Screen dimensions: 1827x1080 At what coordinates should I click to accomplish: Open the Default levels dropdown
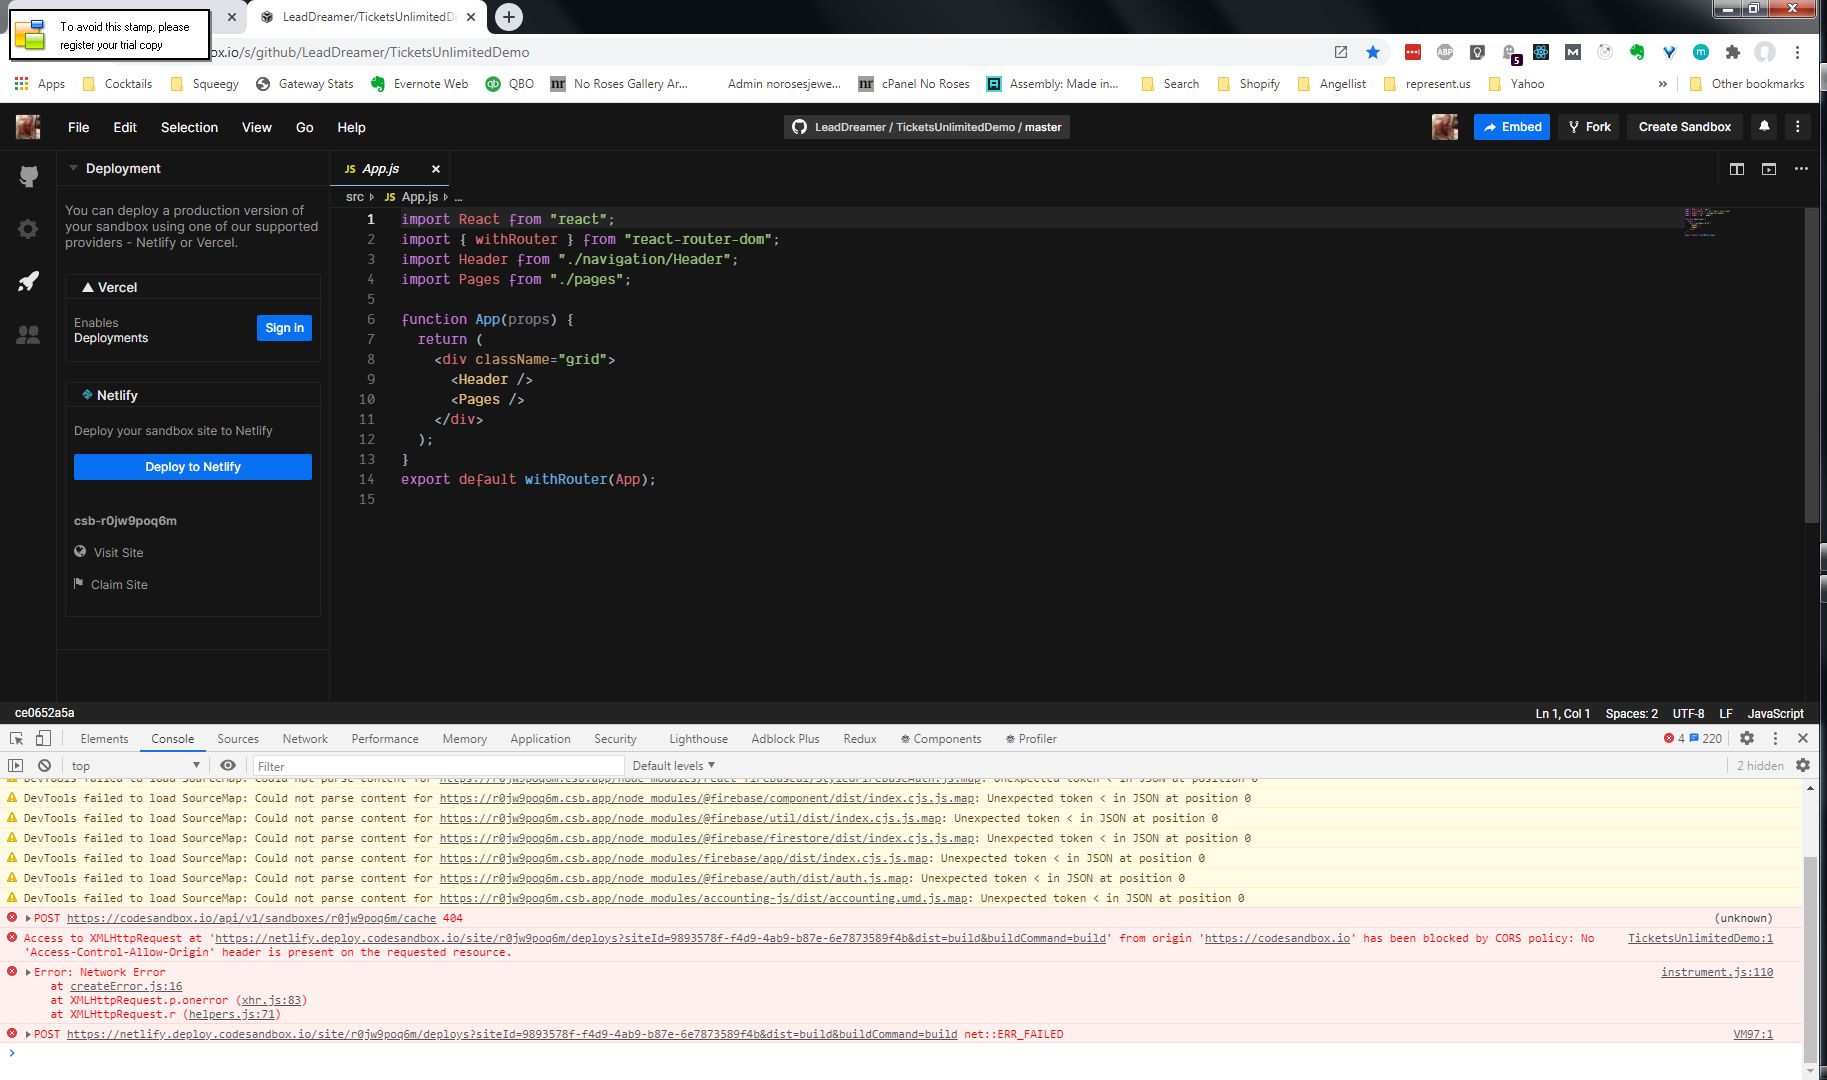click(674, 765)
